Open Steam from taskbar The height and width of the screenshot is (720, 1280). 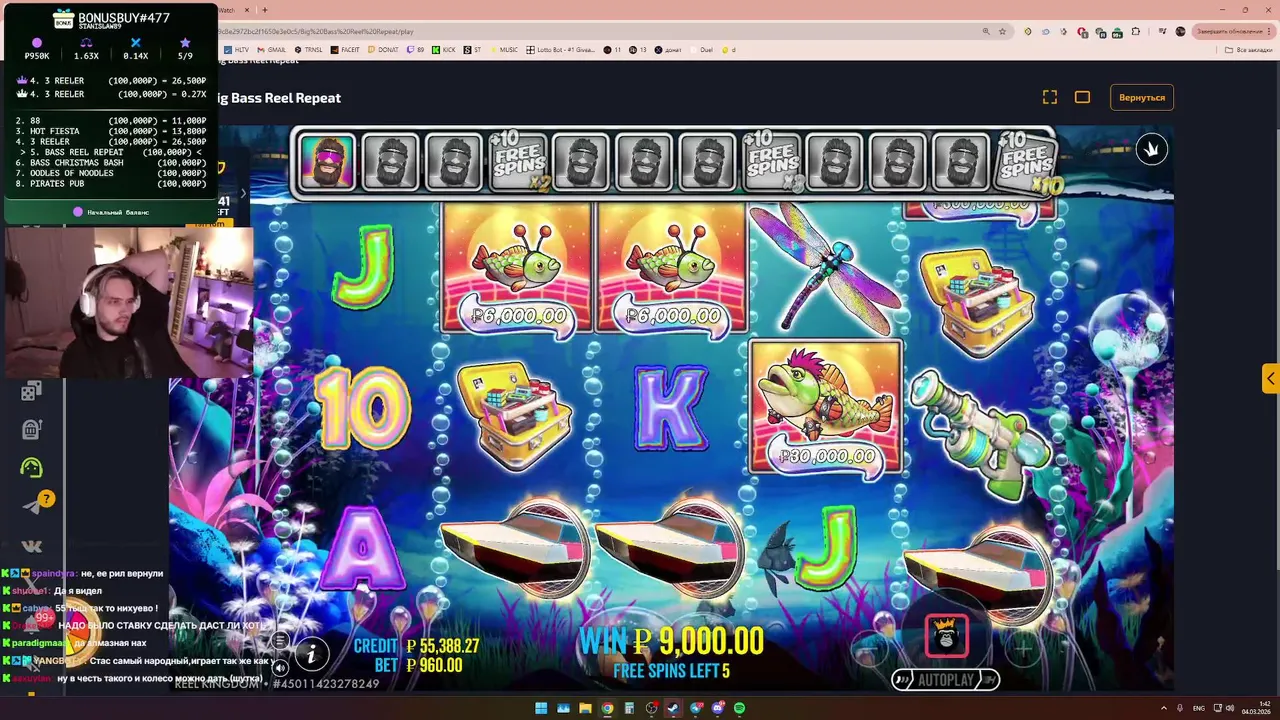(x=673, y=708)
